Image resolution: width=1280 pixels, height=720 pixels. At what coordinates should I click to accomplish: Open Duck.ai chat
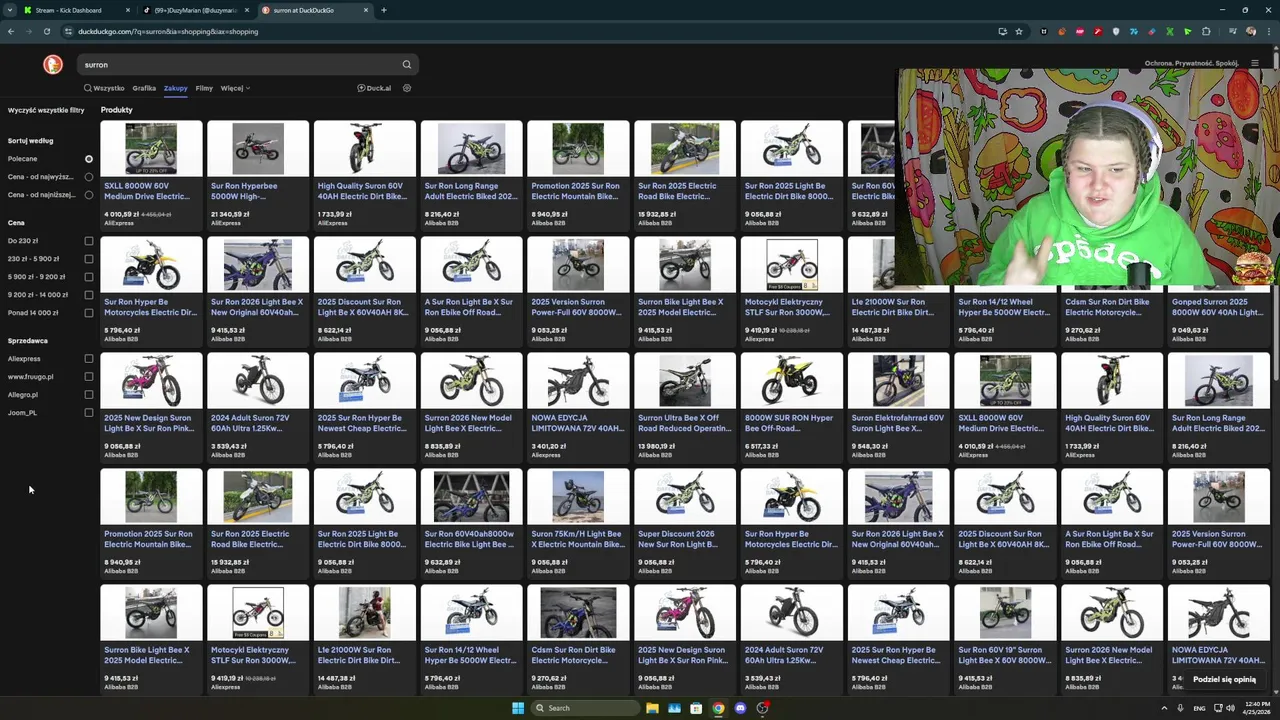coord(374,88)
